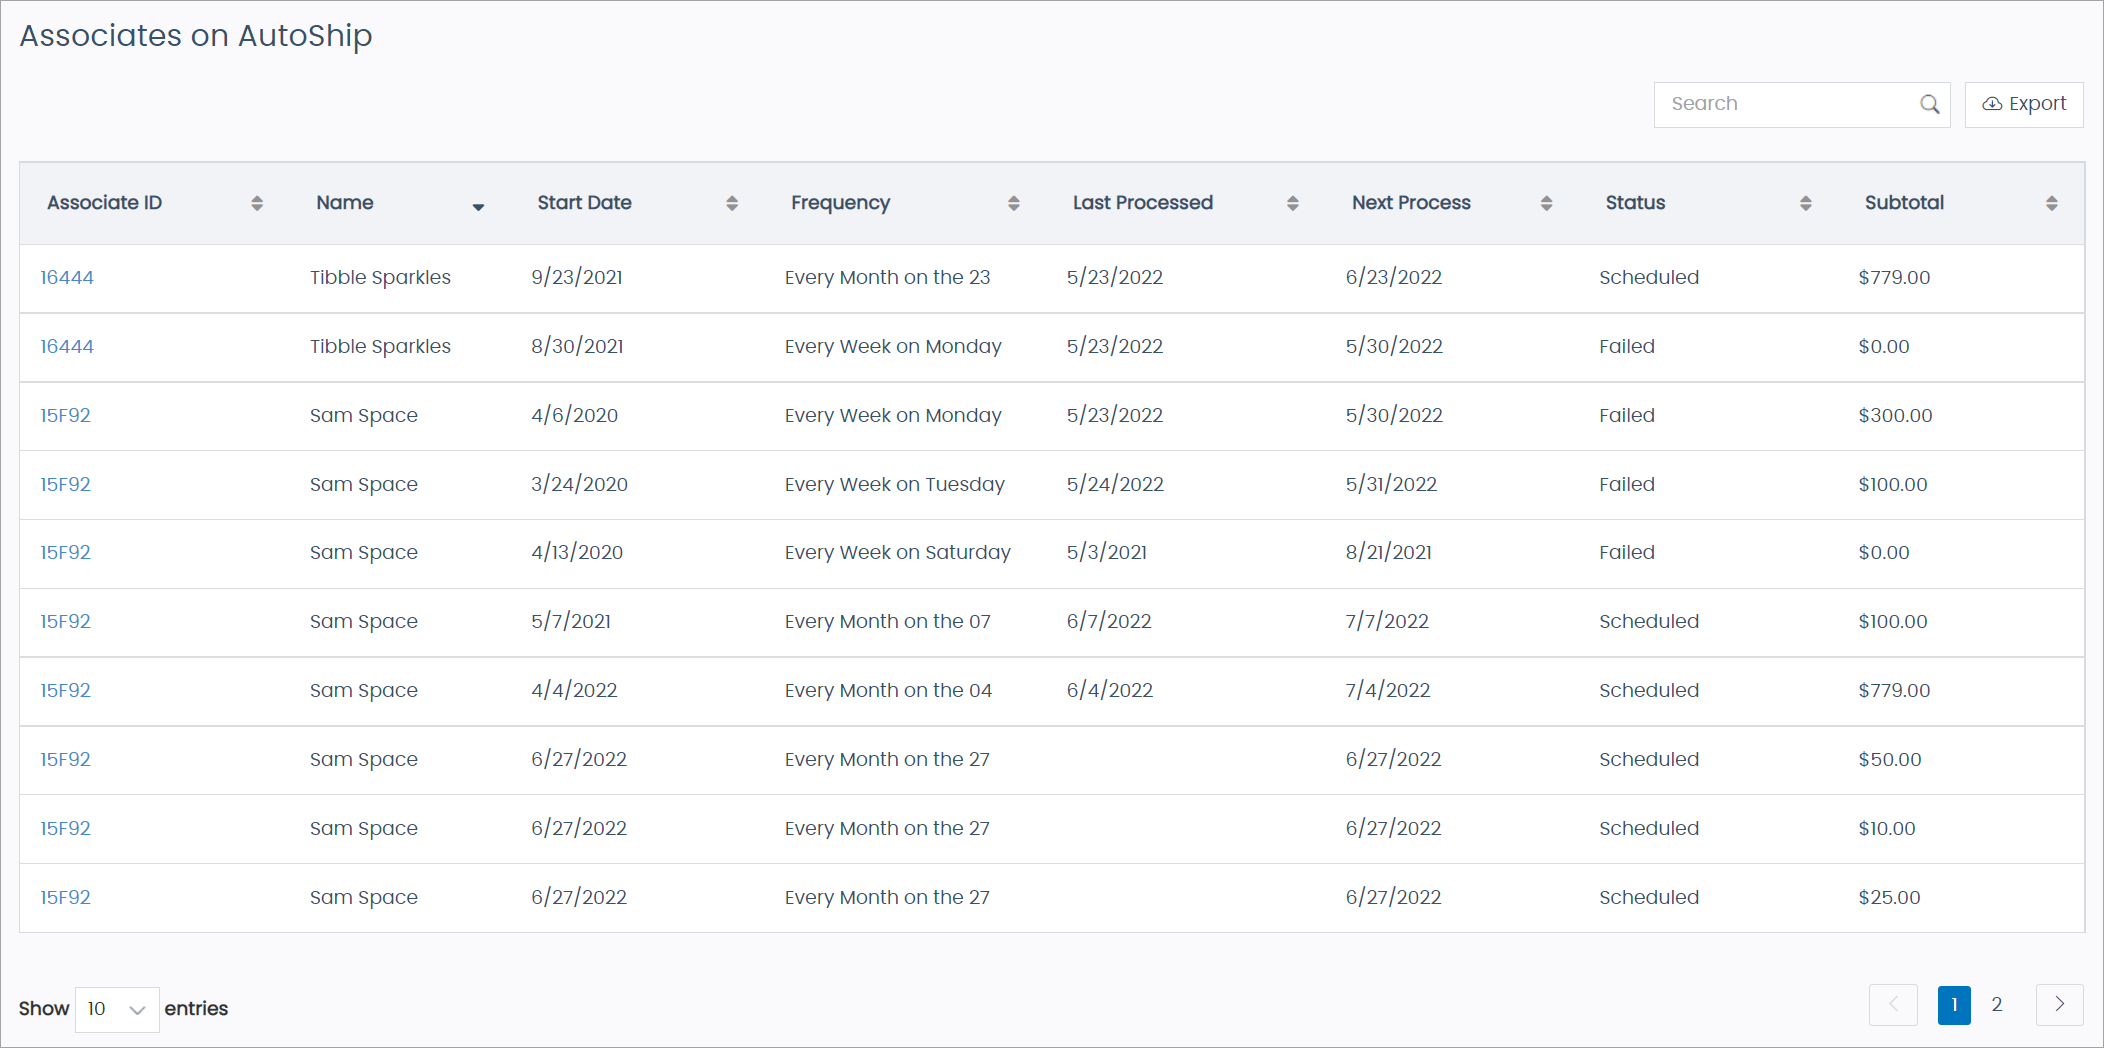Click the search magnifier icon
The image size is (2104, 1048).
point(1929,104)
